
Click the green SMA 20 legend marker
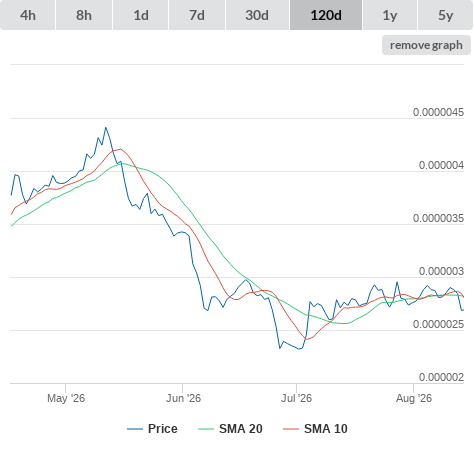click(206, 429)
